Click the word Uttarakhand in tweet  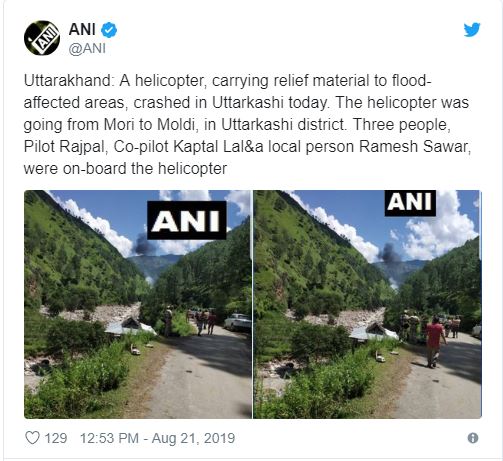click(69, 81)
